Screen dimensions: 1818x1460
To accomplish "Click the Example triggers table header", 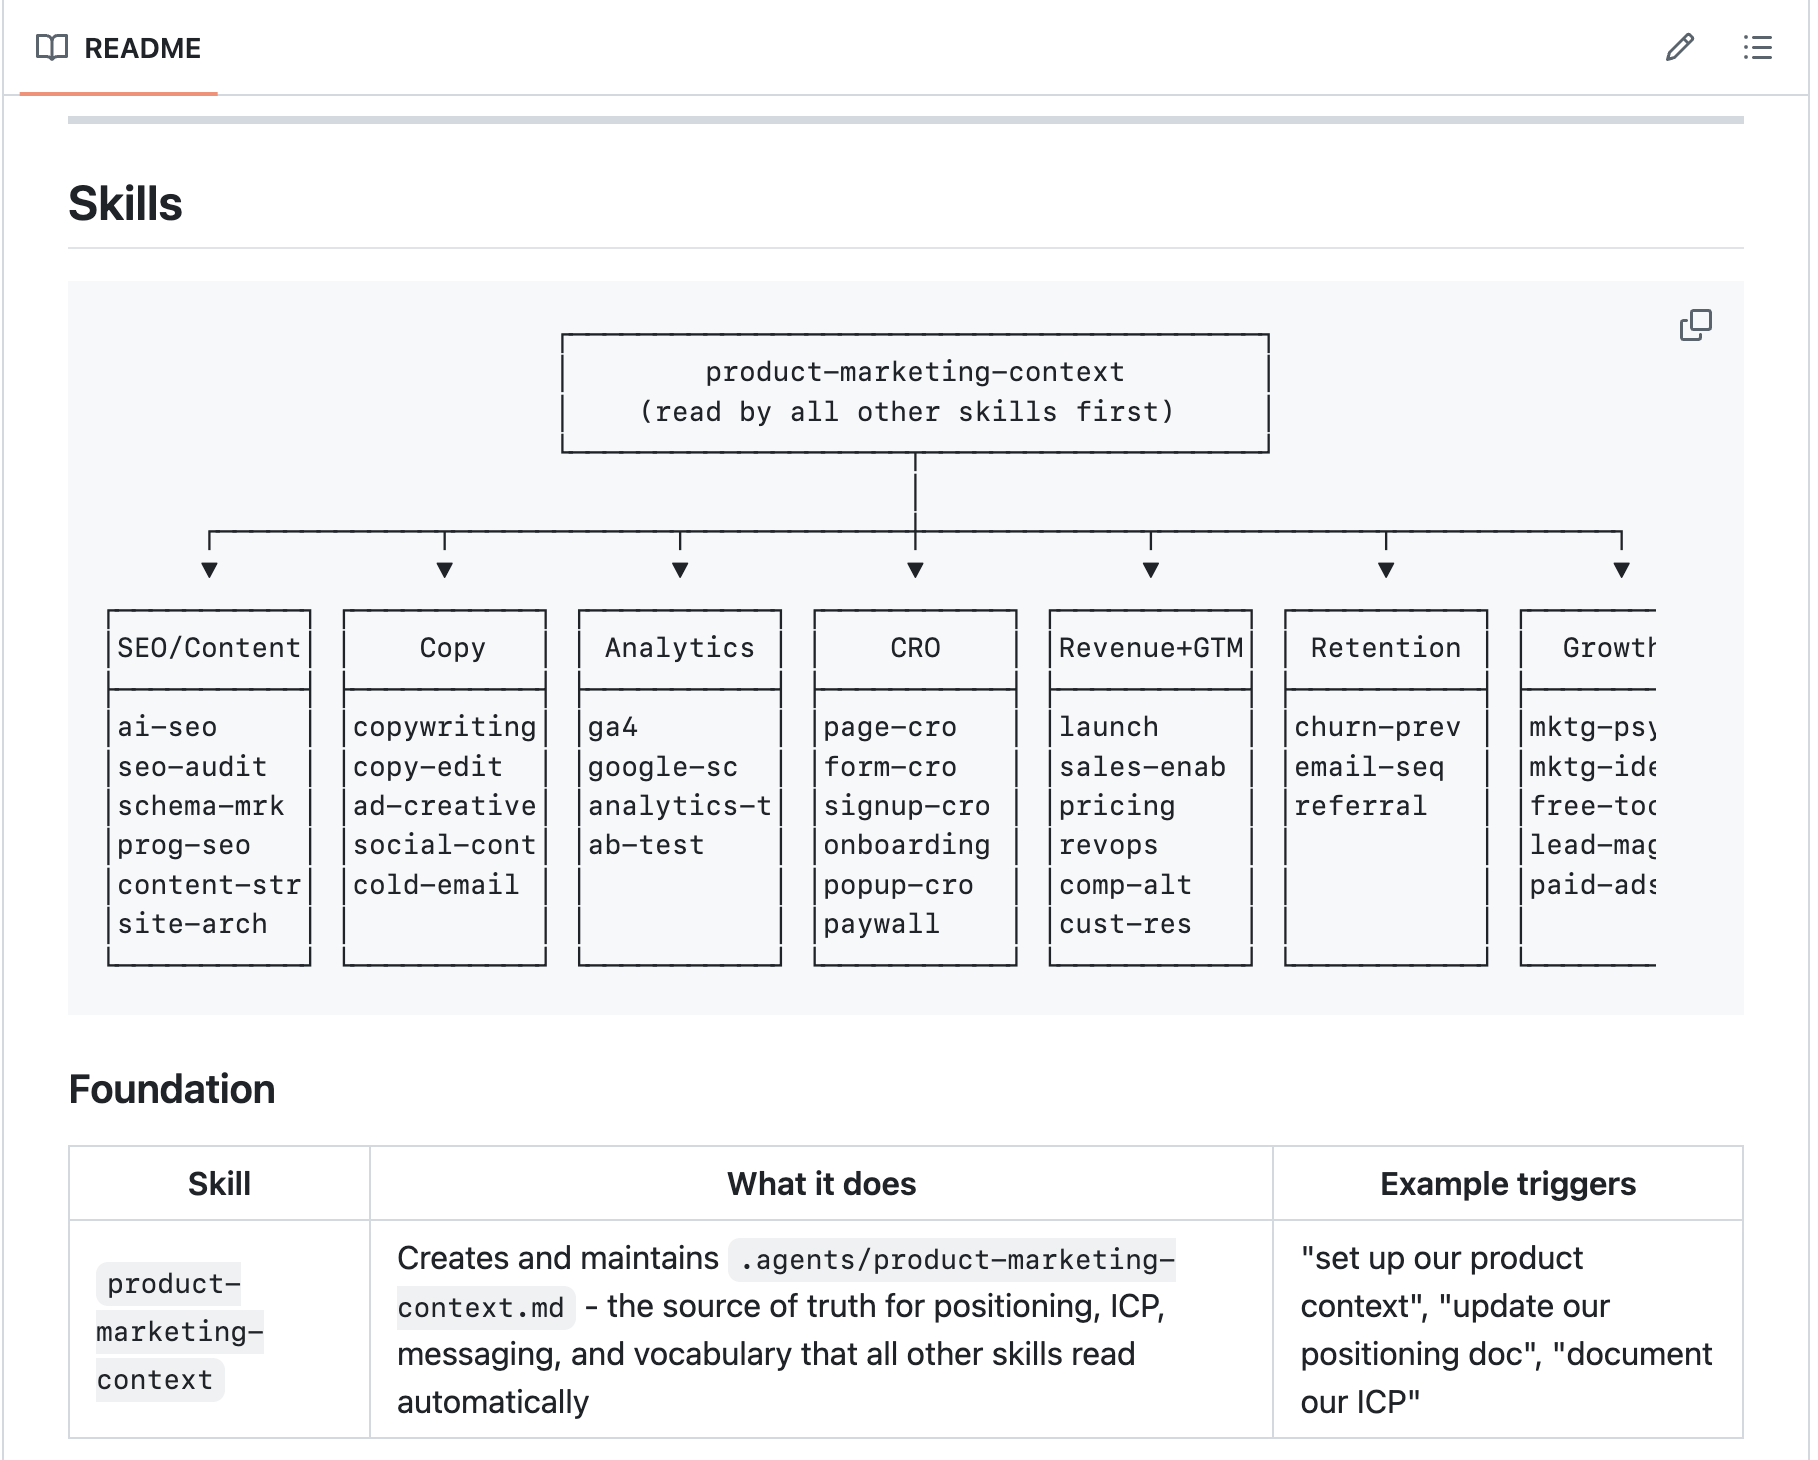I will [1507, 1184].
